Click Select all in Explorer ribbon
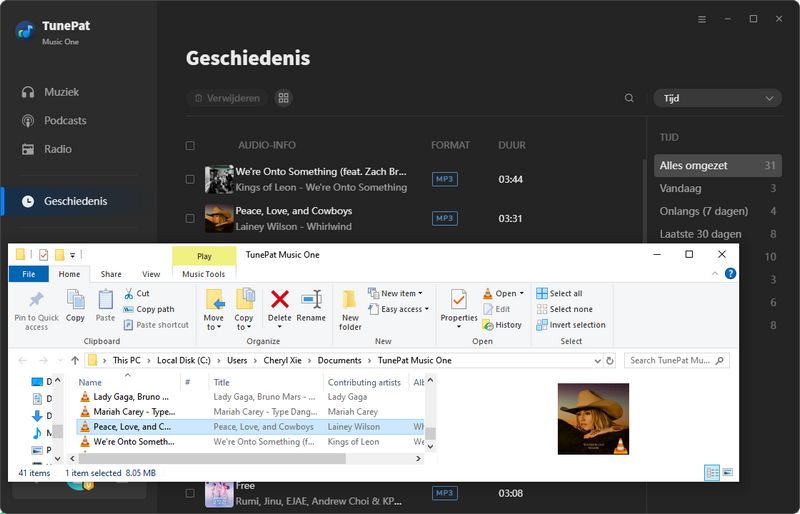 tap(559, 293)
